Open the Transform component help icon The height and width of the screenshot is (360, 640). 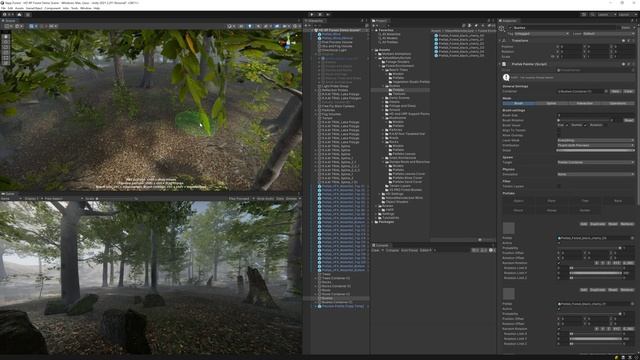click(x=623, y=41)
